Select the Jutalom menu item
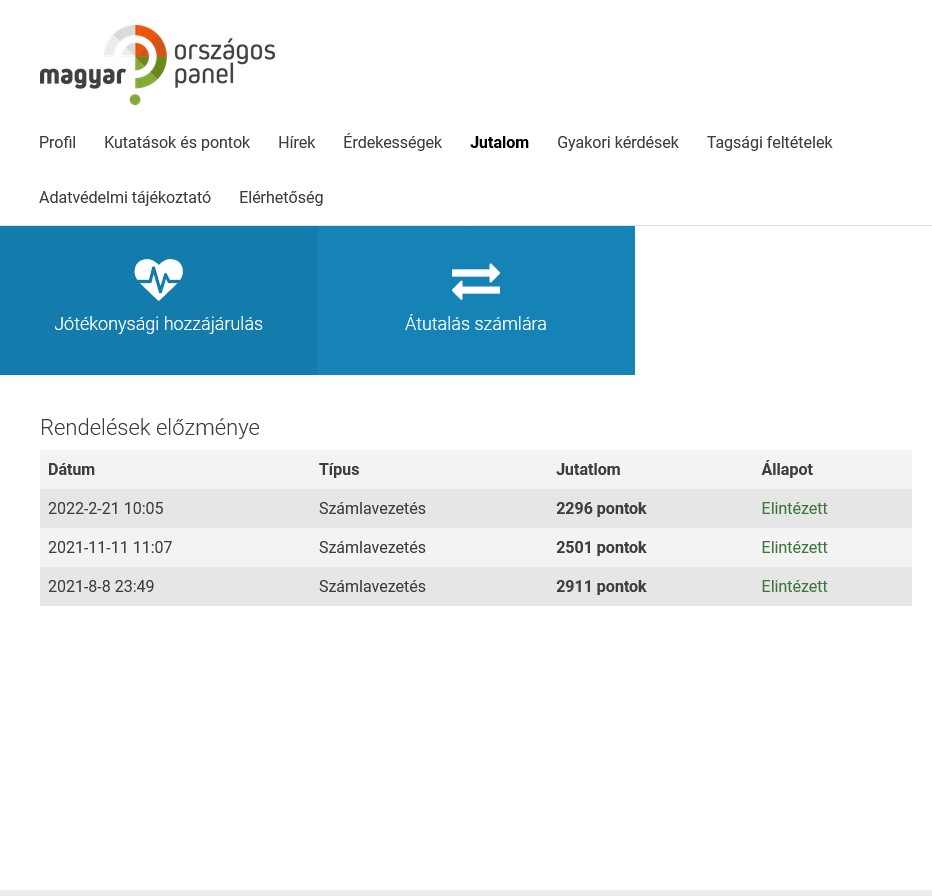The height and width of the screenshot is (896, 932). [x=499, y=143]
